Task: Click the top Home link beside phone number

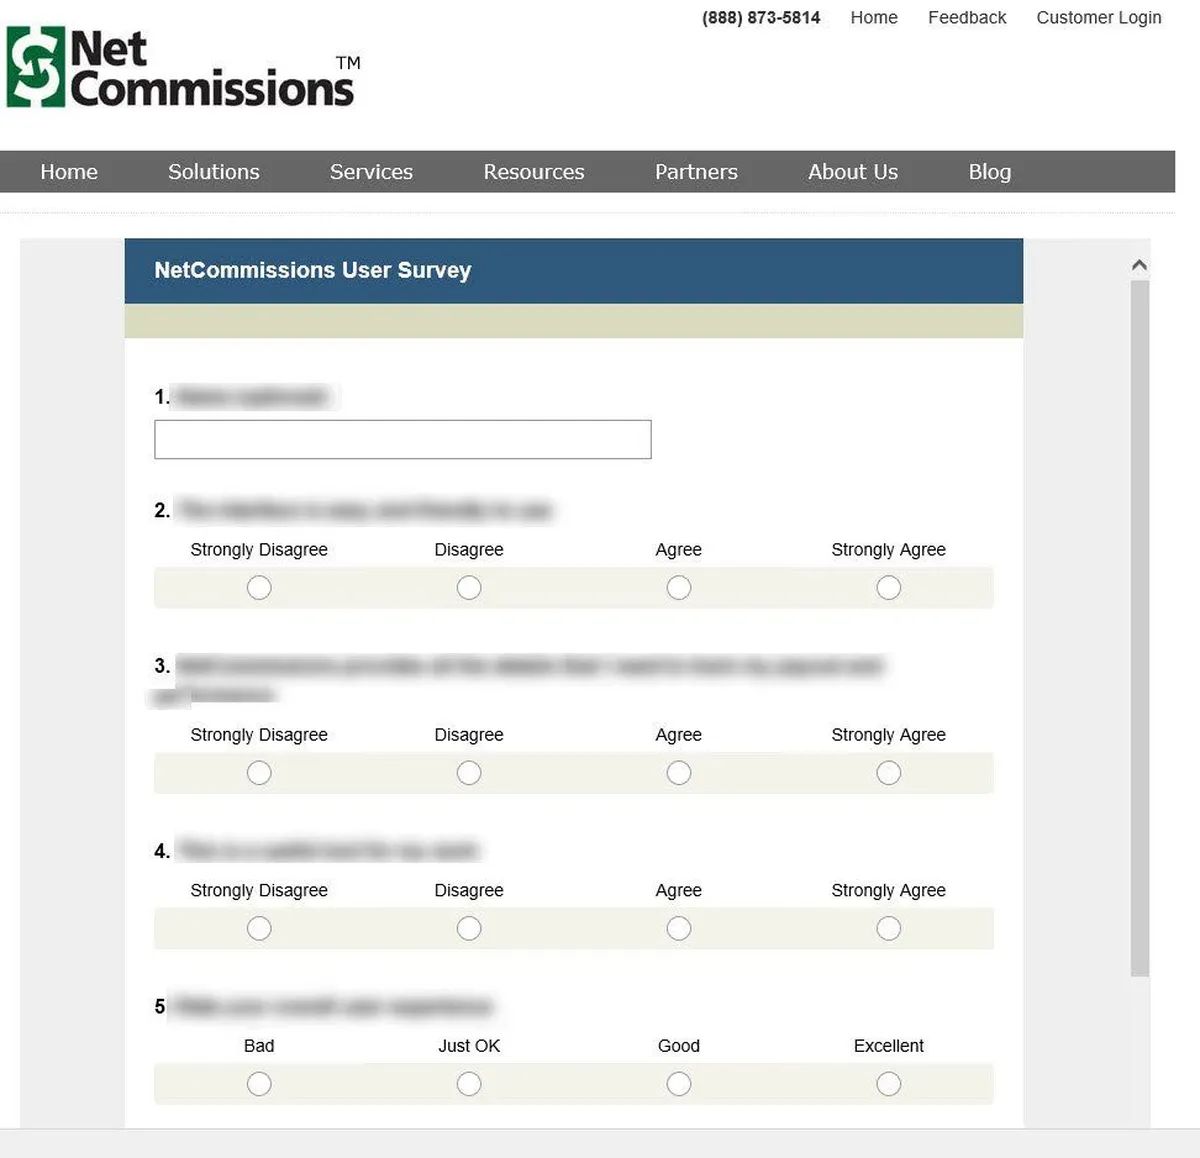Action: 873,18
